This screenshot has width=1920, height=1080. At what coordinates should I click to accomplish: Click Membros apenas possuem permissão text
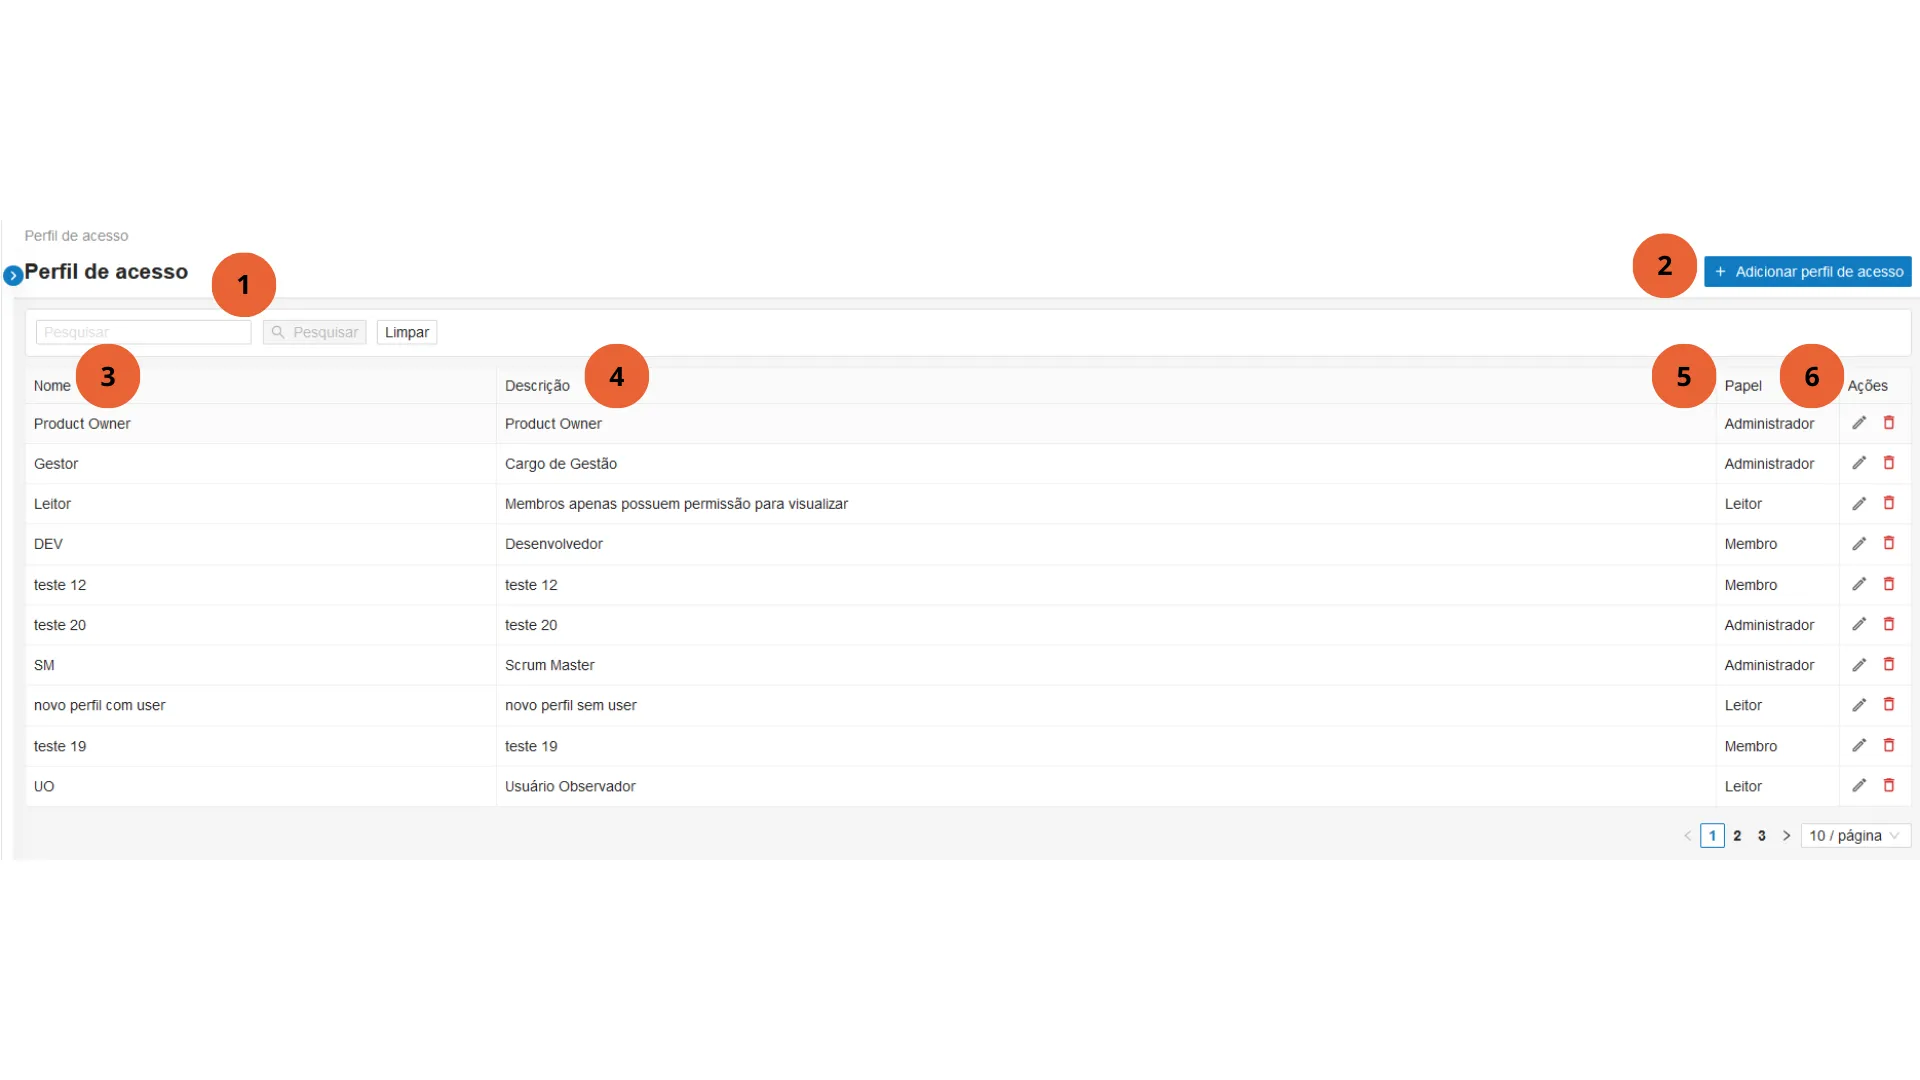(677, 504)
